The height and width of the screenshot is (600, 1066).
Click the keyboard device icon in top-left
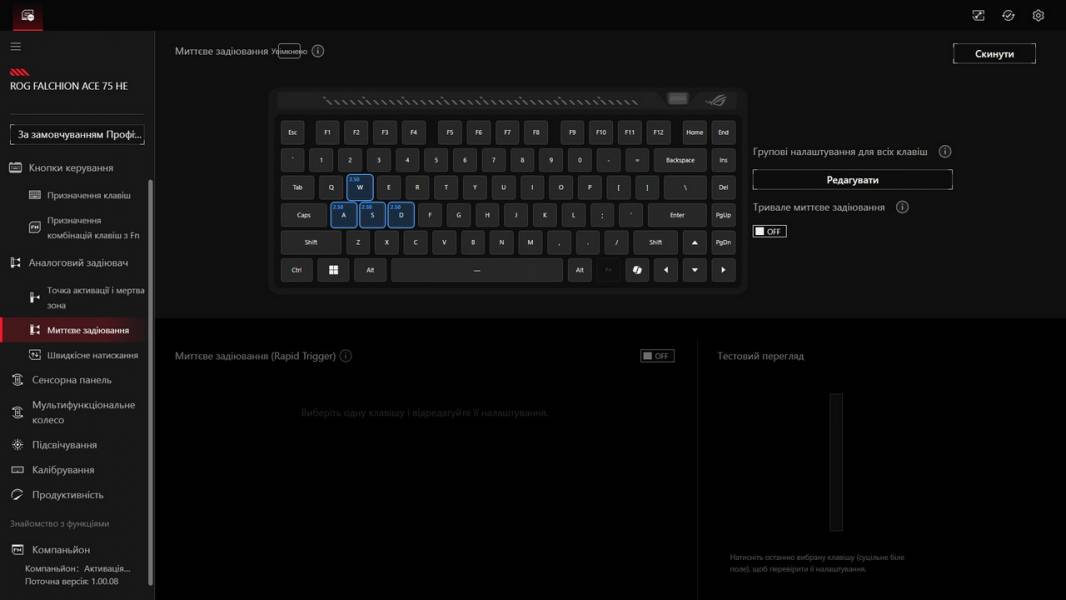tap(27, 15)
